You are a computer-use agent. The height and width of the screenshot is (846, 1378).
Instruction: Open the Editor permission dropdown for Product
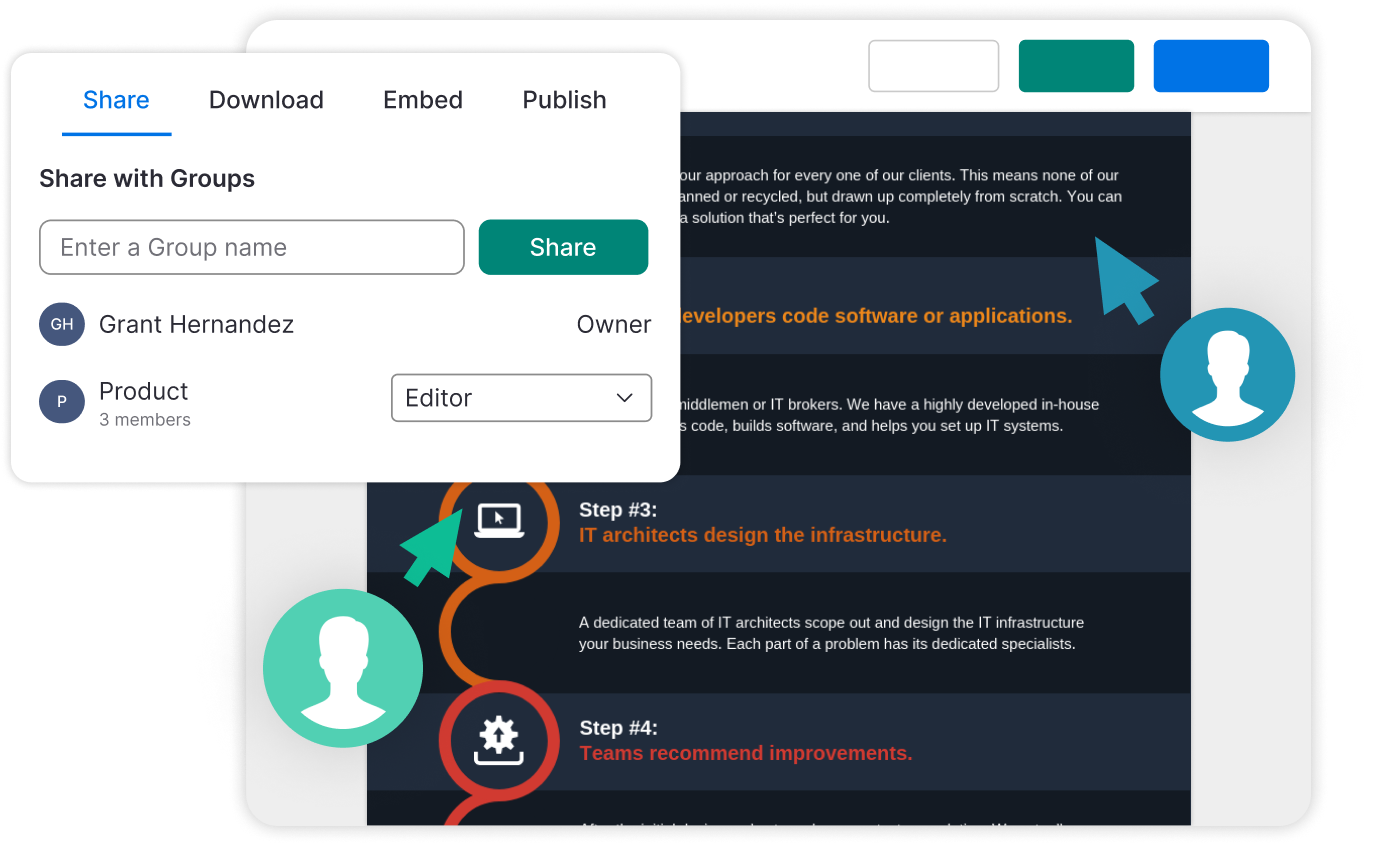521,398
